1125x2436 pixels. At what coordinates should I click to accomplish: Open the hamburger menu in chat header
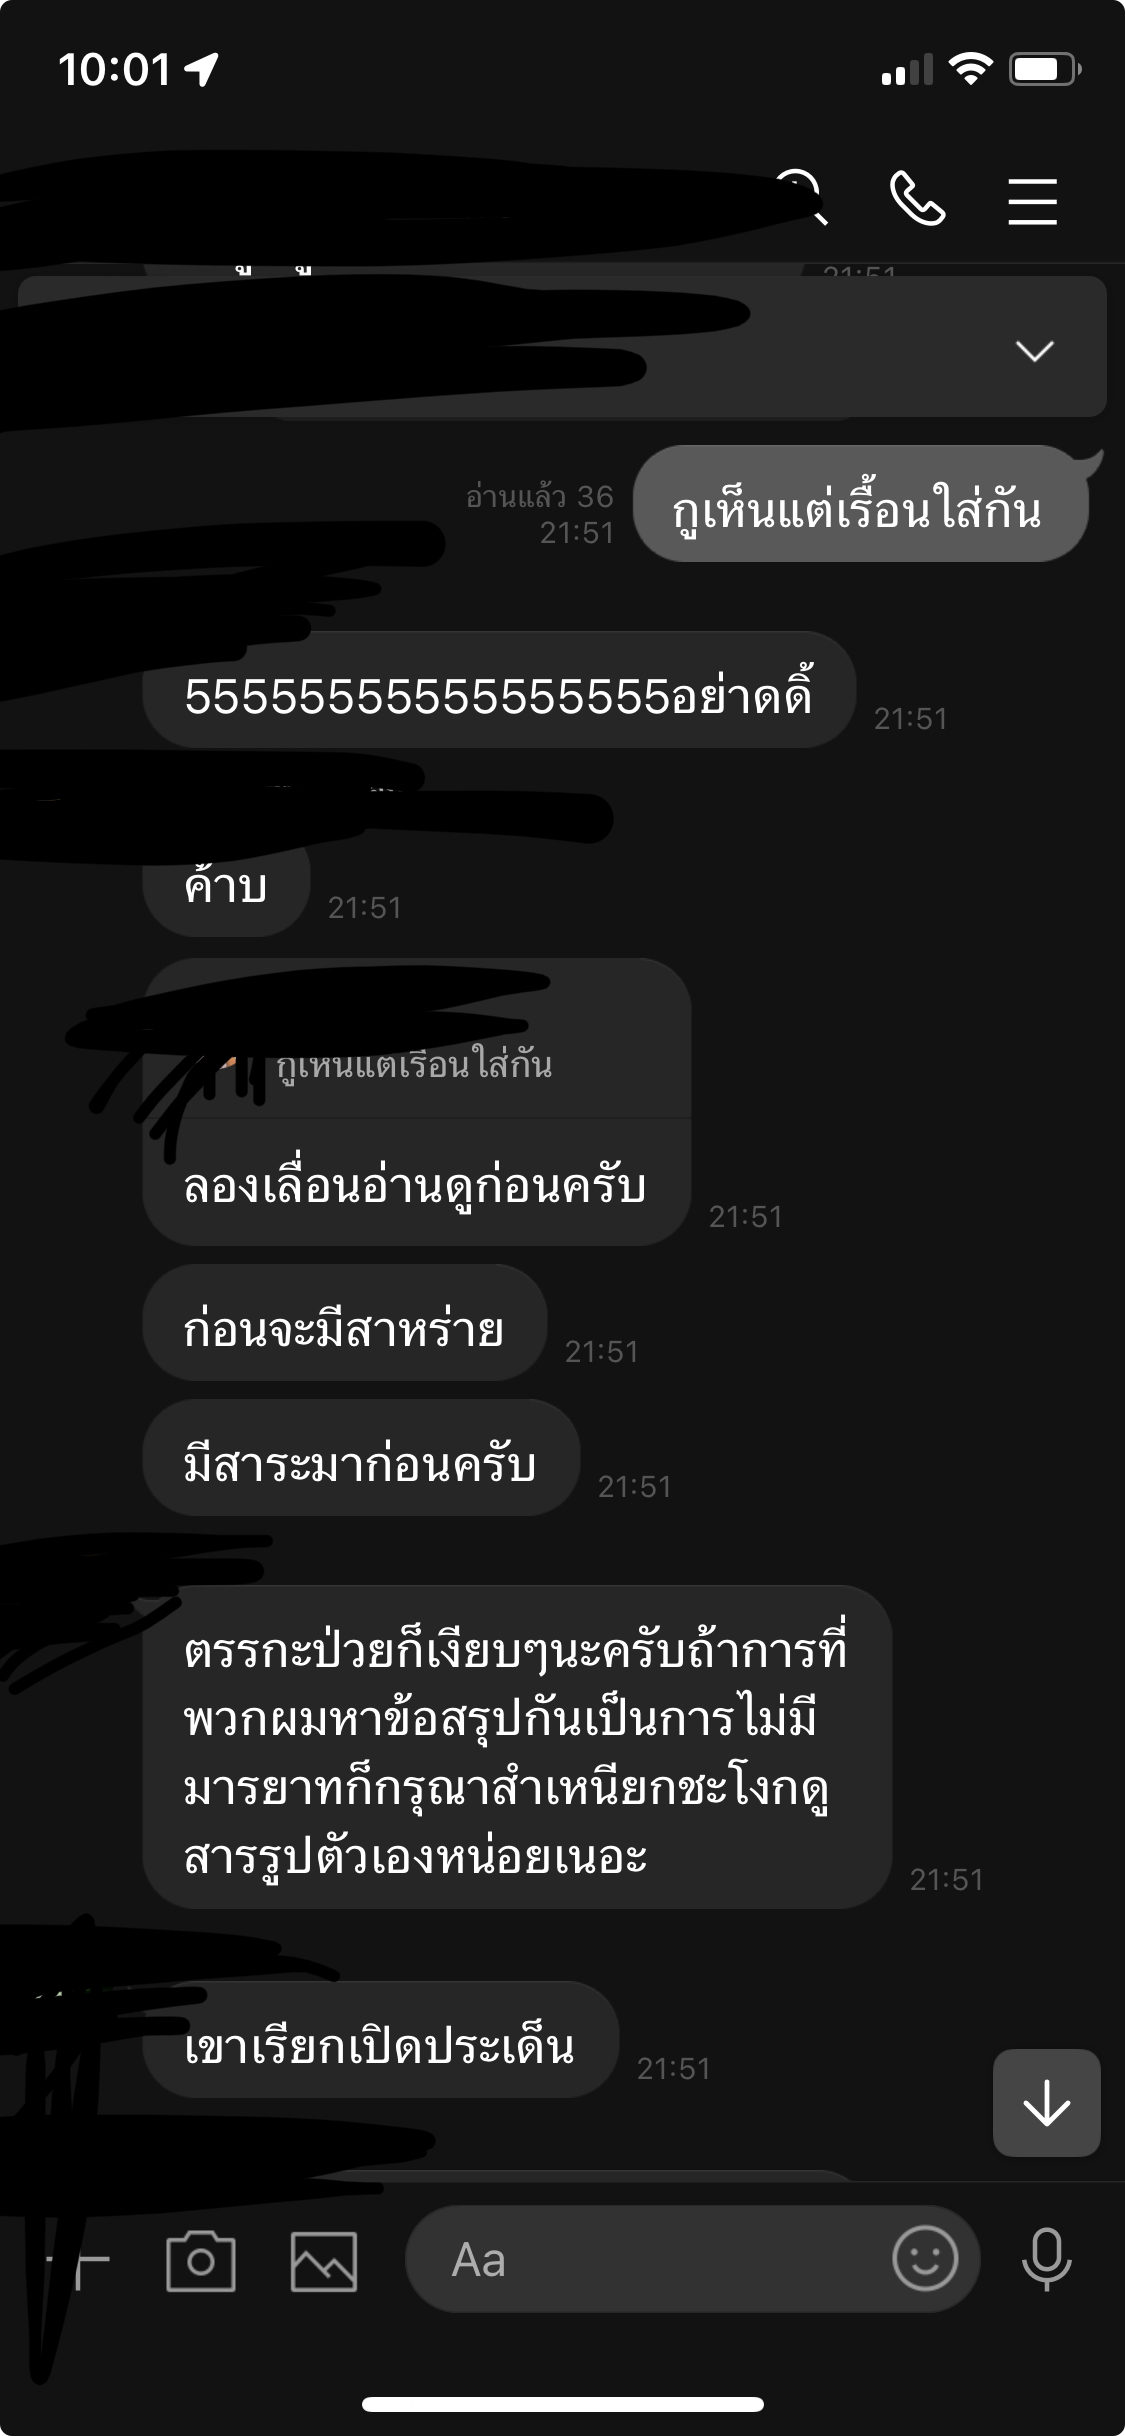coord(1032,201)
